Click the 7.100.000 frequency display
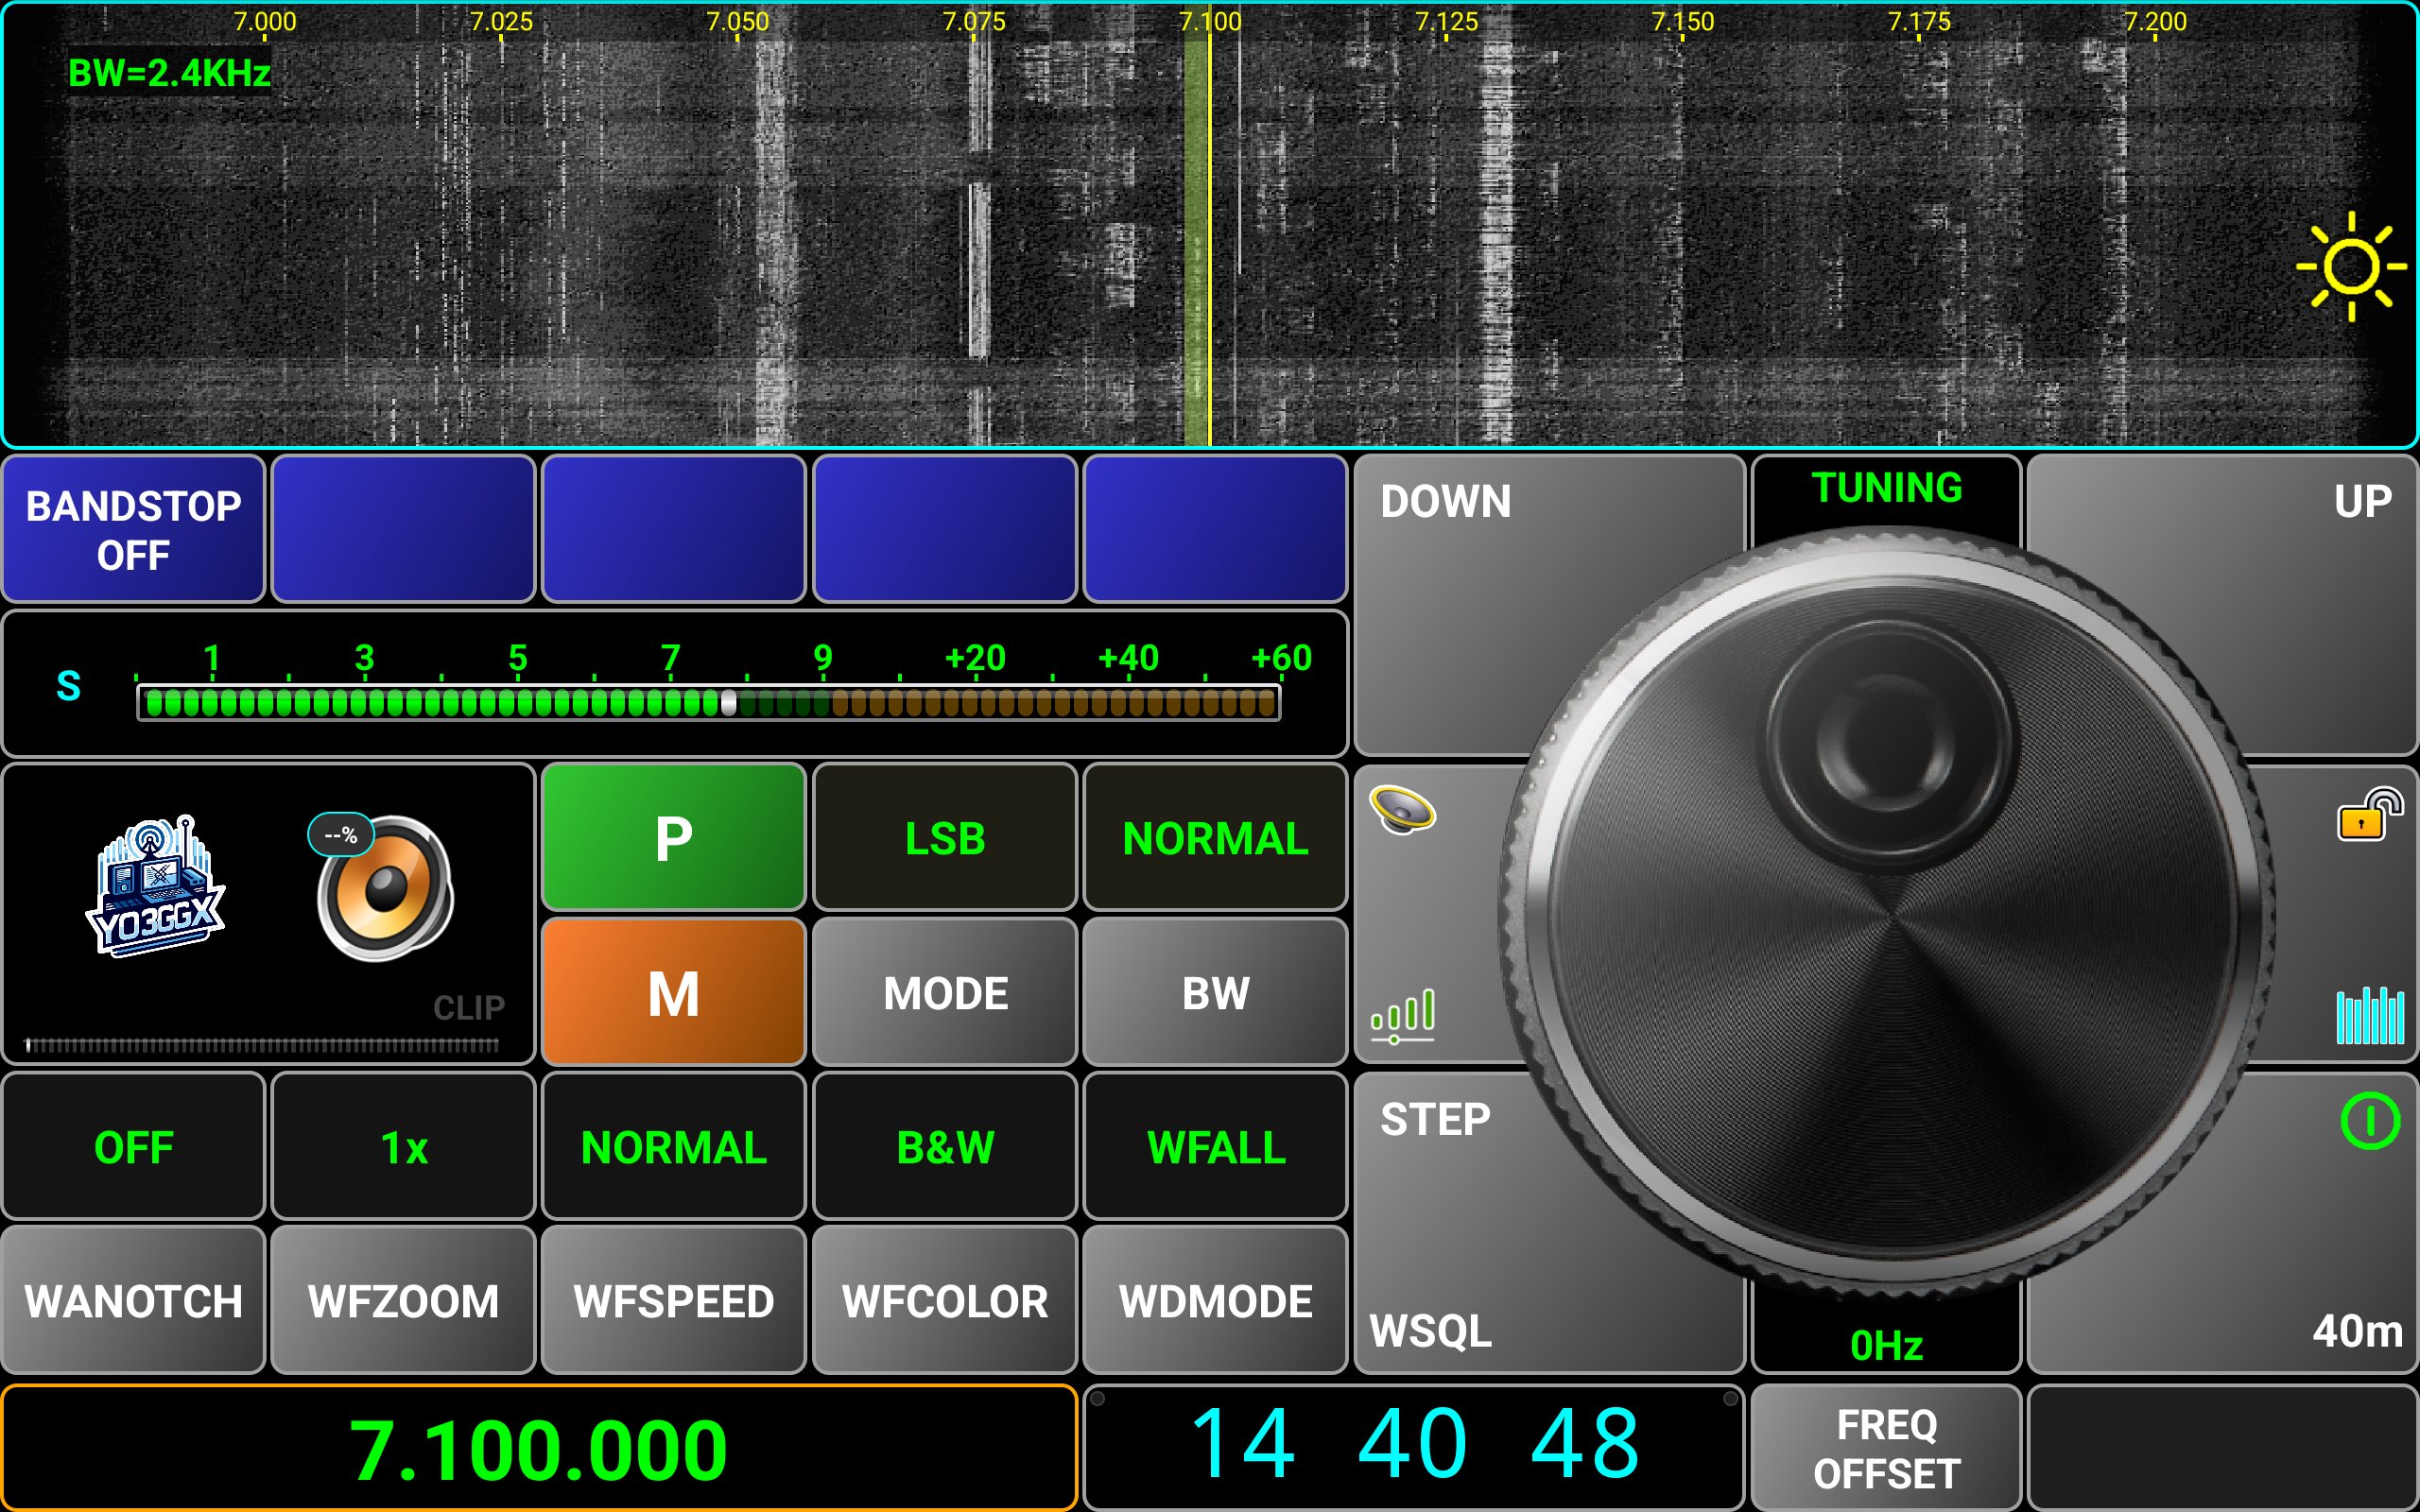The width and height of the screenshot is (2420, 1512). tap(538, 1449)
